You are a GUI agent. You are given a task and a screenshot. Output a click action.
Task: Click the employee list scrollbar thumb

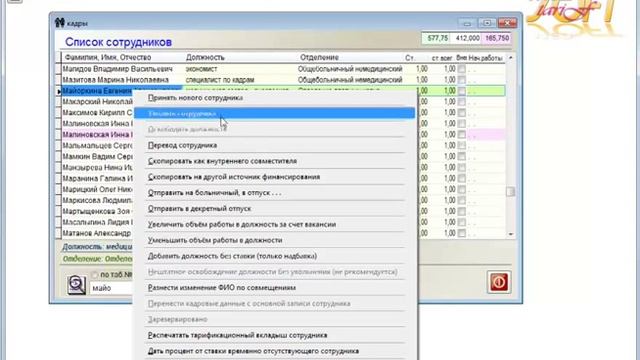(x=510, y=191)
